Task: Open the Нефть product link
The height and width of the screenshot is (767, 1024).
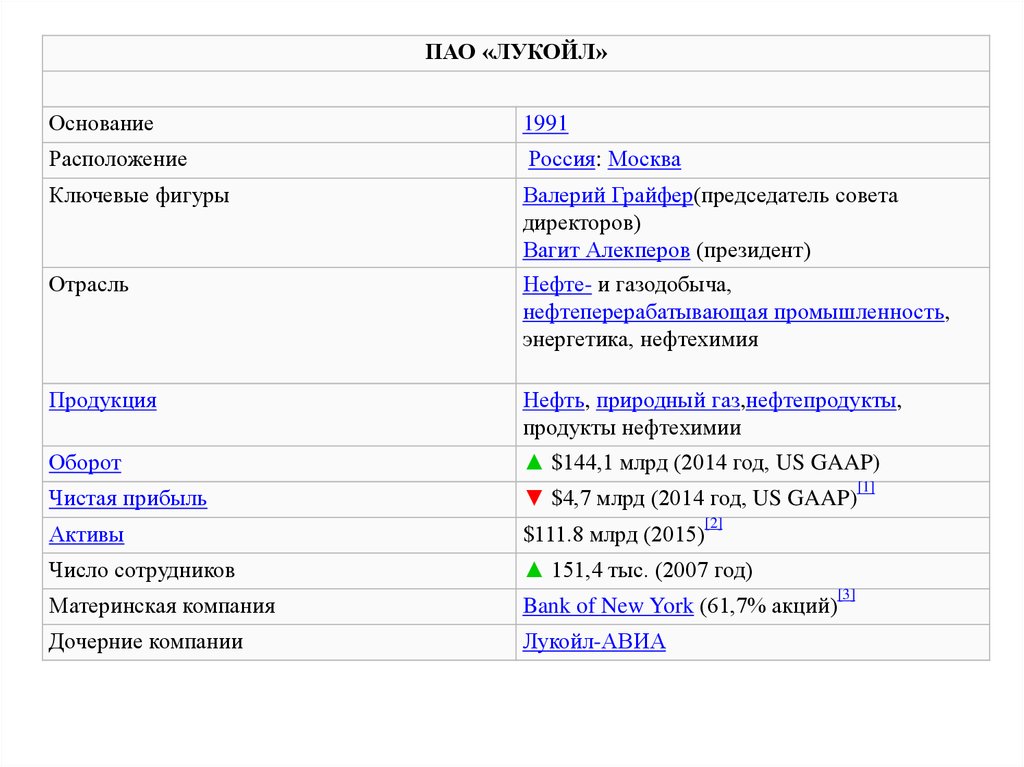Action: pos(553,400)
